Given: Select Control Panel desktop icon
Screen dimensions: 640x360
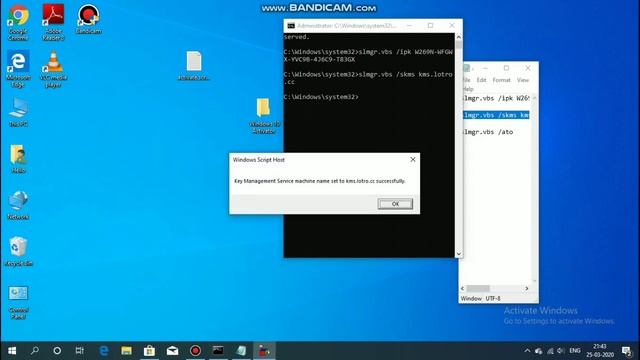Looking at the screenshot, I should click(x=18, y=302).
